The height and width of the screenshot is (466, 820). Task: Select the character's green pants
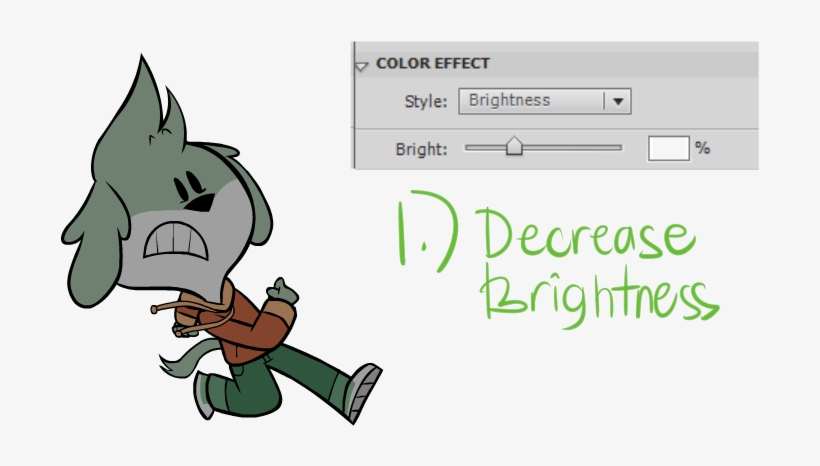coord(280,375)
